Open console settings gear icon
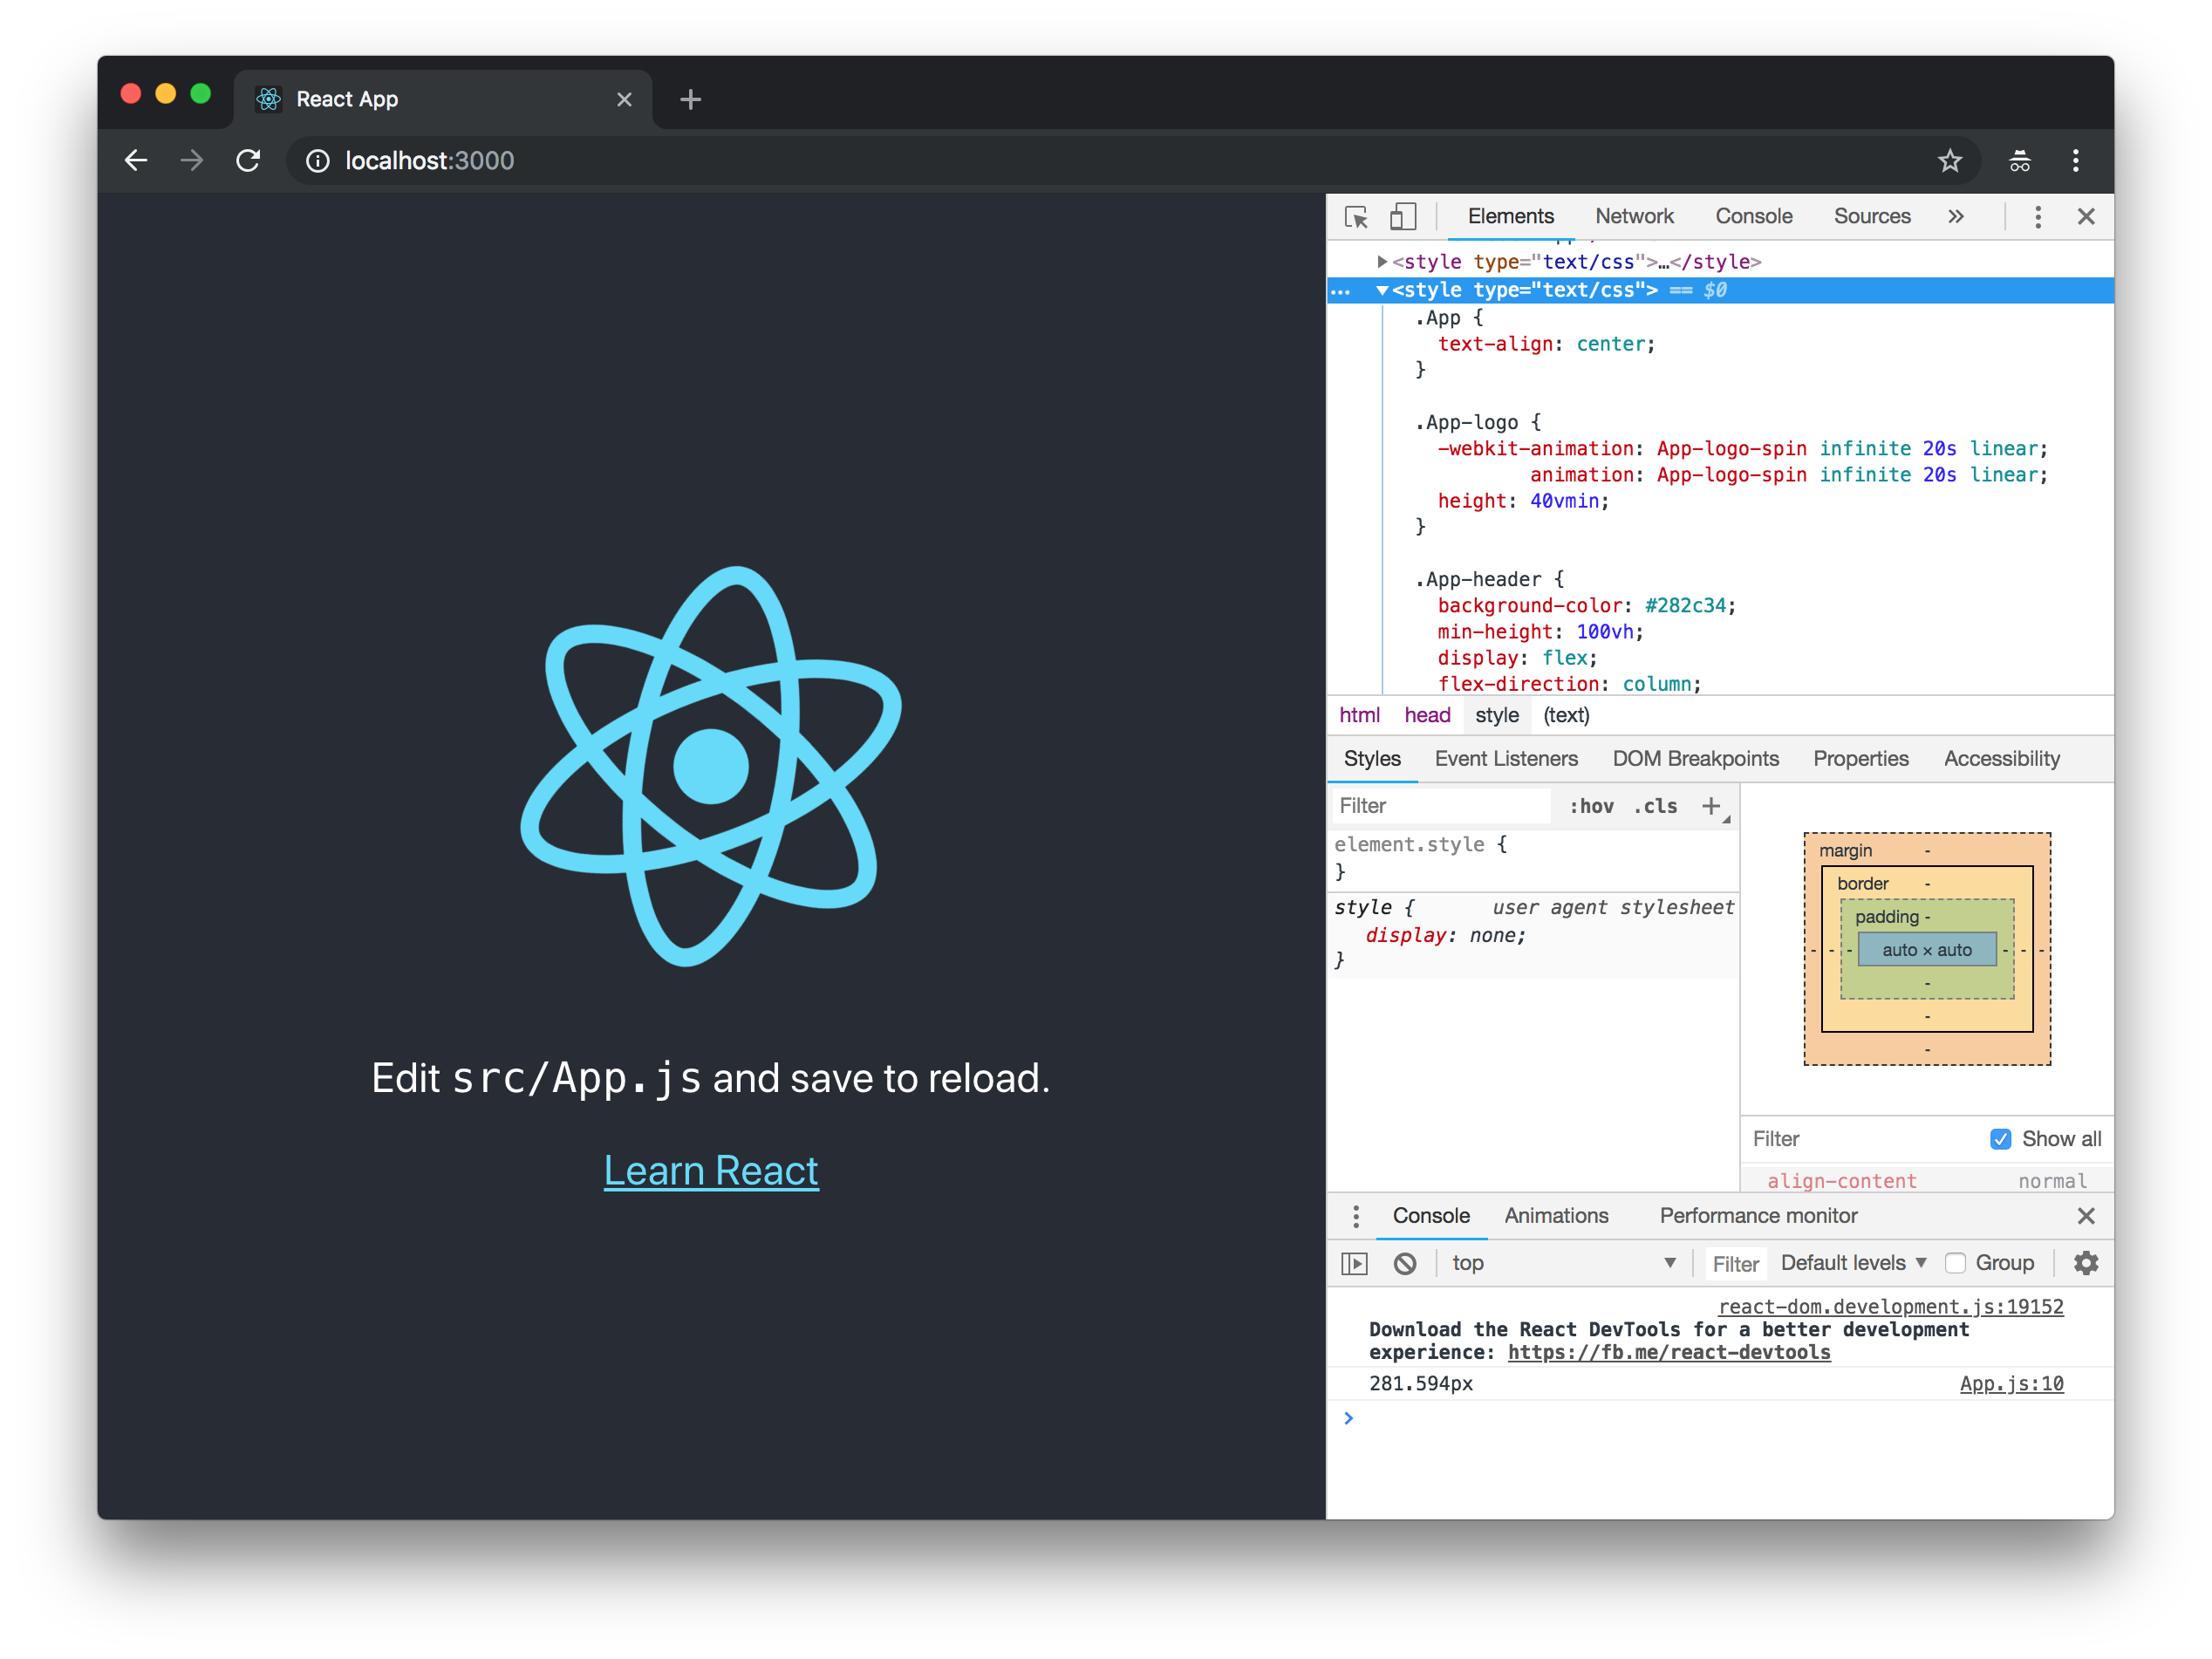 (x=2086, y=1263)
